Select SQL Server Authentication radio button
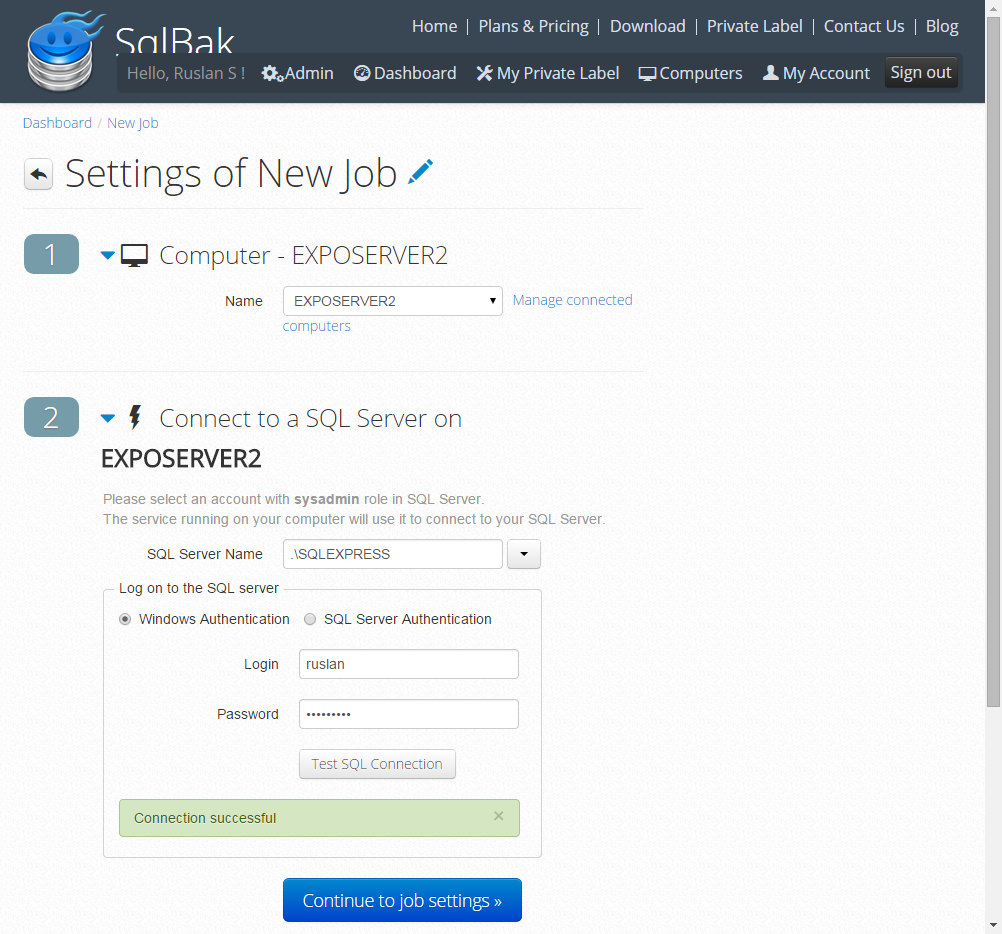The width and height of the screenshot is (1002, 934). [310, 619]
